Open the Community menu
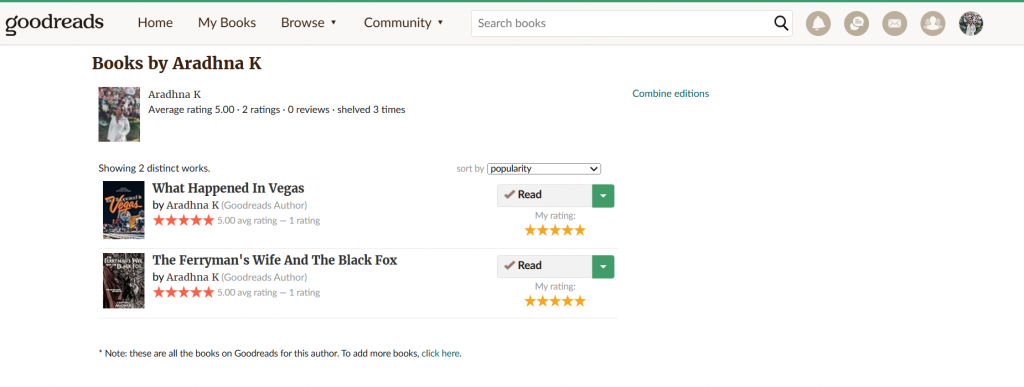The image size is (1024, 387). point(404,23)
